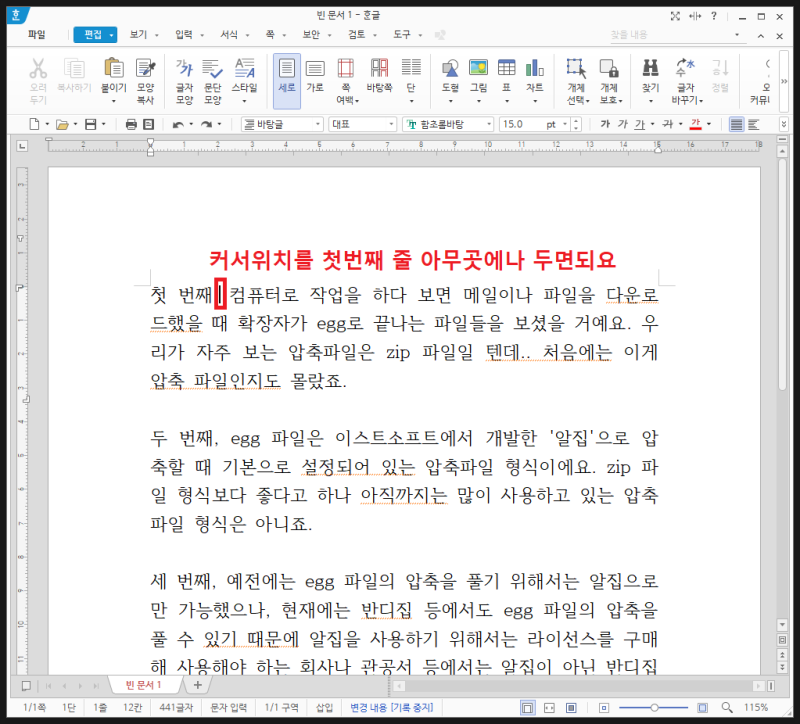Click the 개체 보호 object protect icon

(609, 68)
